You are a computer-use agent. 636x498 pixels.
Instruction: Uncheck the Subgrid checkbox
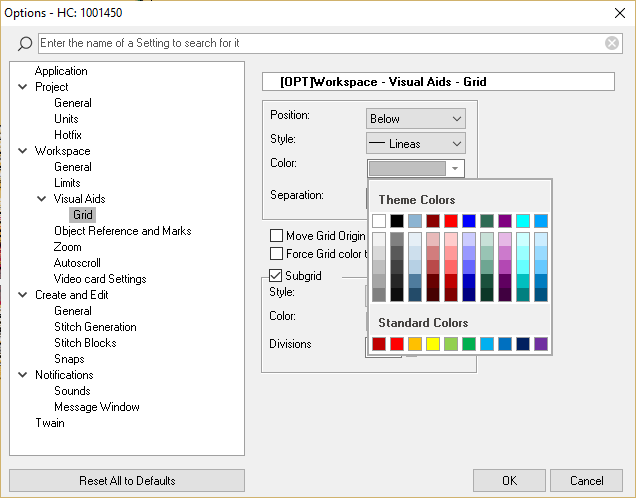coord(277,275)
